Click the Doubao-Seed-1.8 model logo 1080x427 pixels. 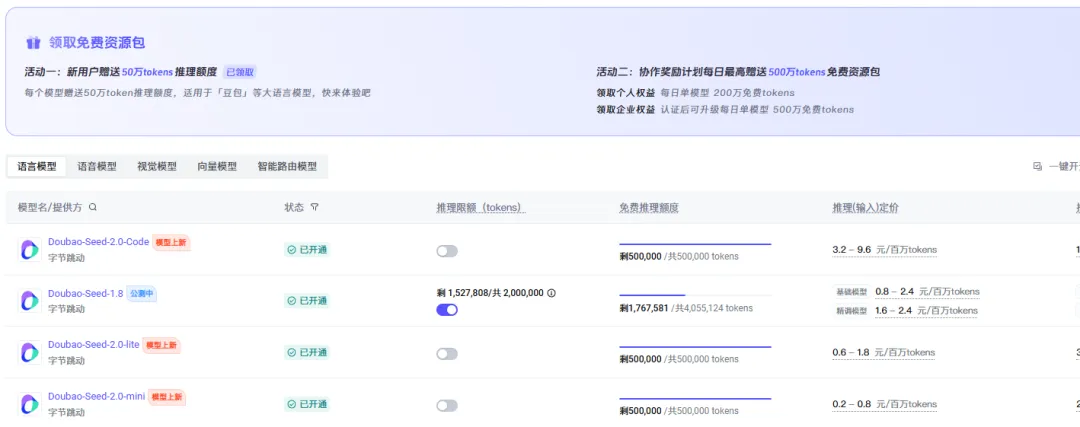[x=30, y=301]
